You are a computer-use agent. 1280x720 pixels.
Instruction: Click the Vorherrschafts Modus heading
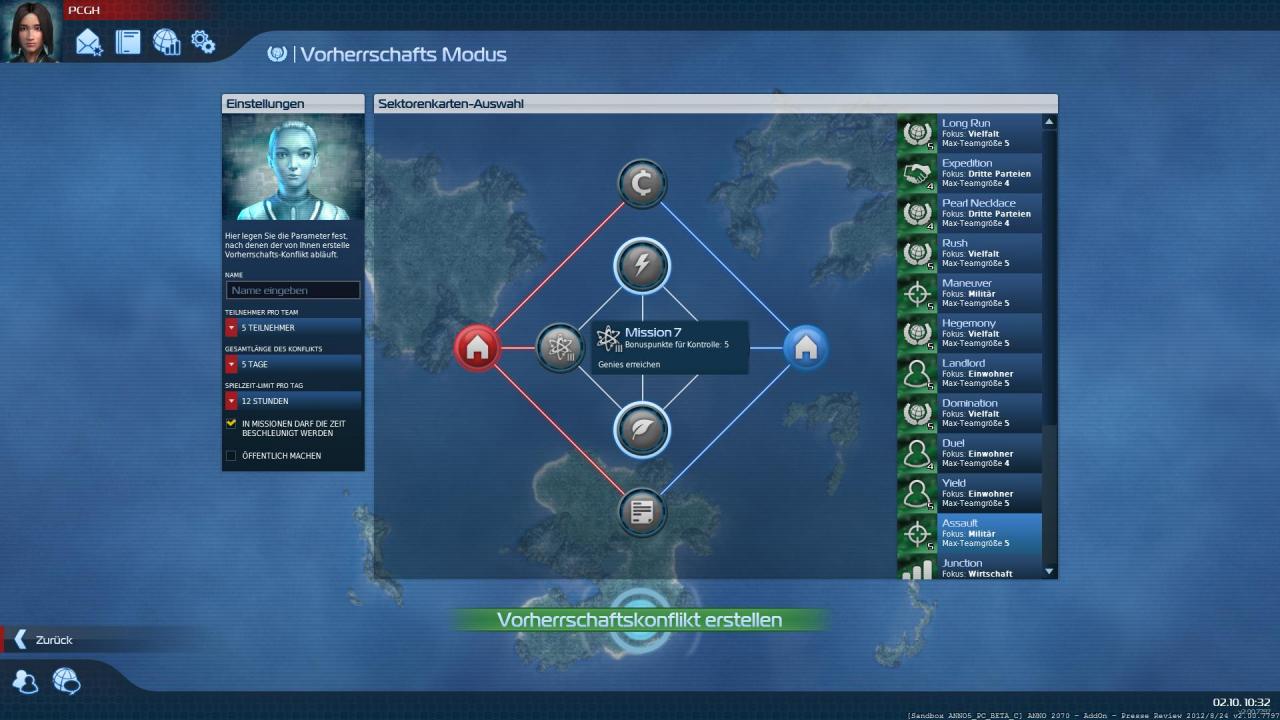(x=404, y=54)
